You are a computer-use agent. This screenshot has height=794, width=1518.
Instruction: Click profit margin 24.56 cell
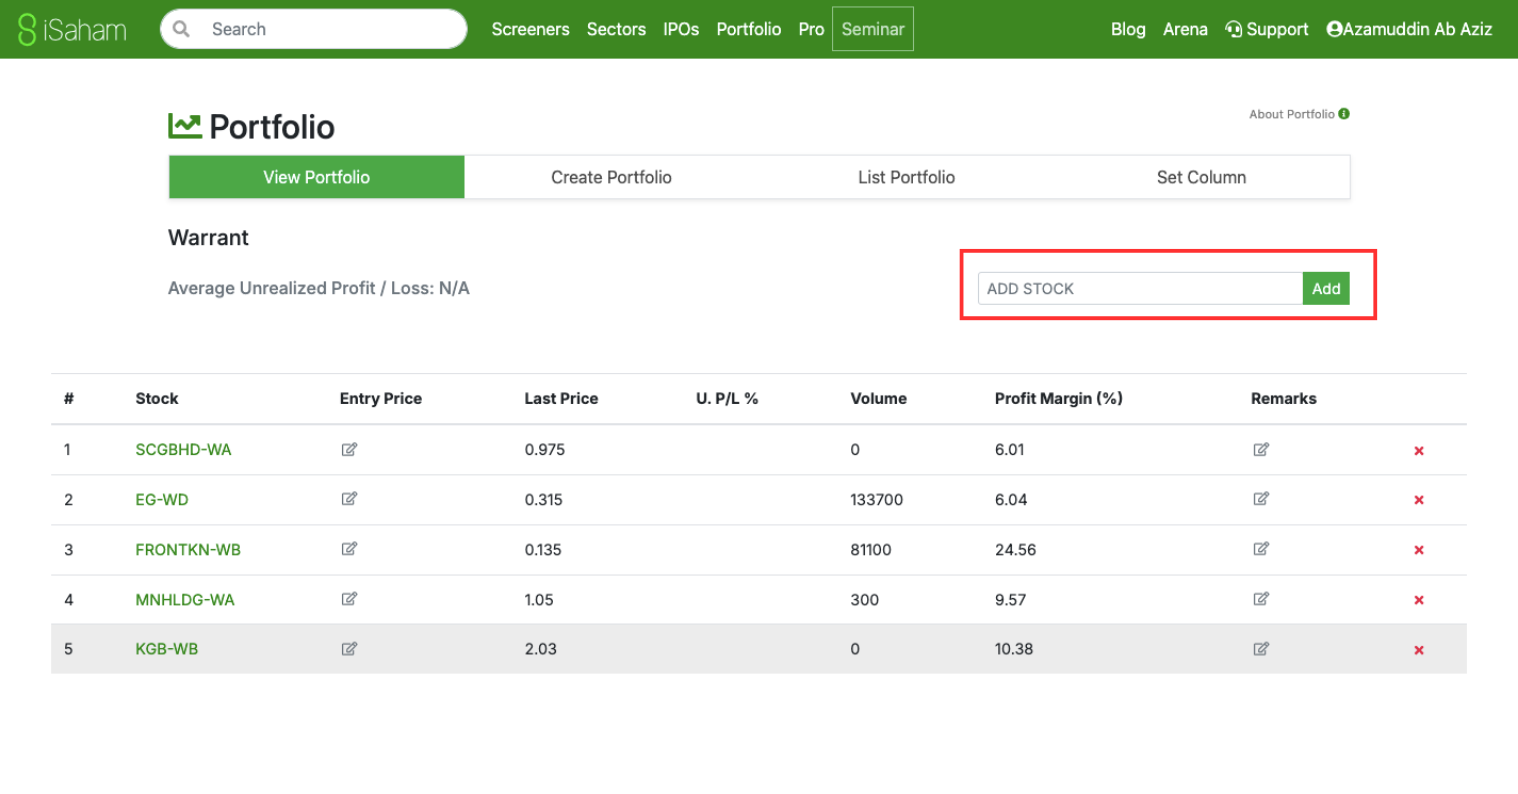coord(1015,549)
